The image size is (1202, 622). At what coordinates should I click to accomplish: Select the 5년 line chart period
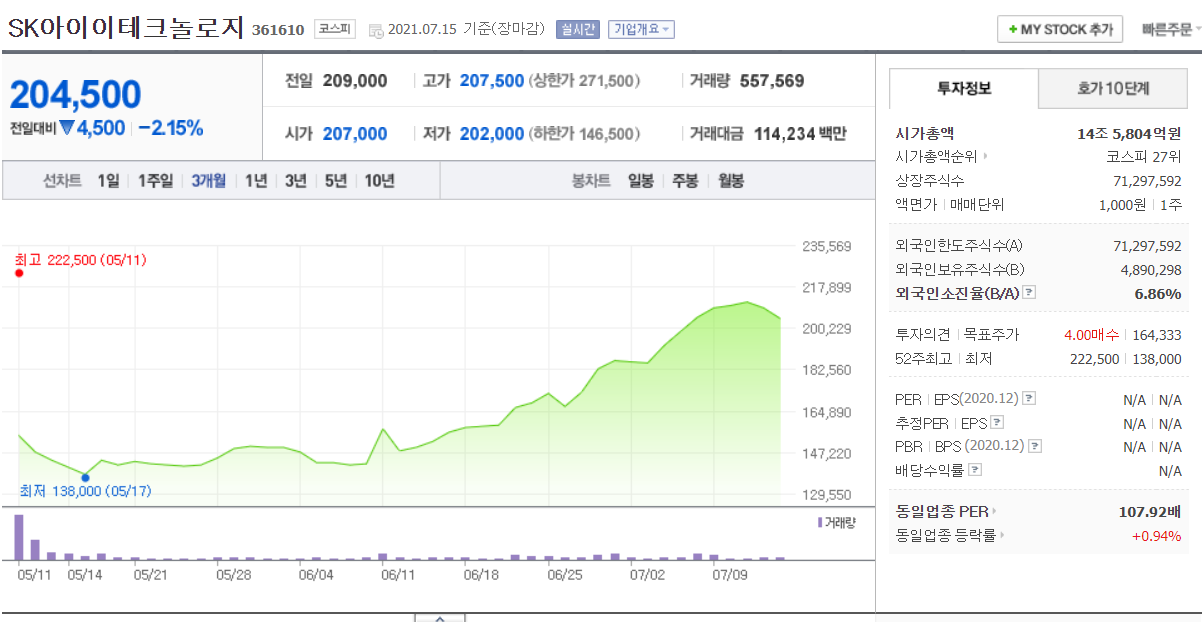pyautogui.click(x=335, y=181)
